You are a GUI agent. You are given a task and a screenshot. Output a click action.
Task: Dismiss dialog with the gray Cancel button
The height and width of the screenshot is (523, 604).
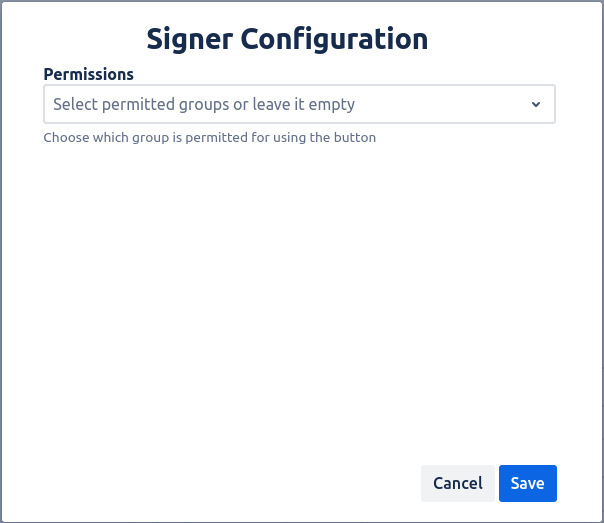click(x=457, y=483)
